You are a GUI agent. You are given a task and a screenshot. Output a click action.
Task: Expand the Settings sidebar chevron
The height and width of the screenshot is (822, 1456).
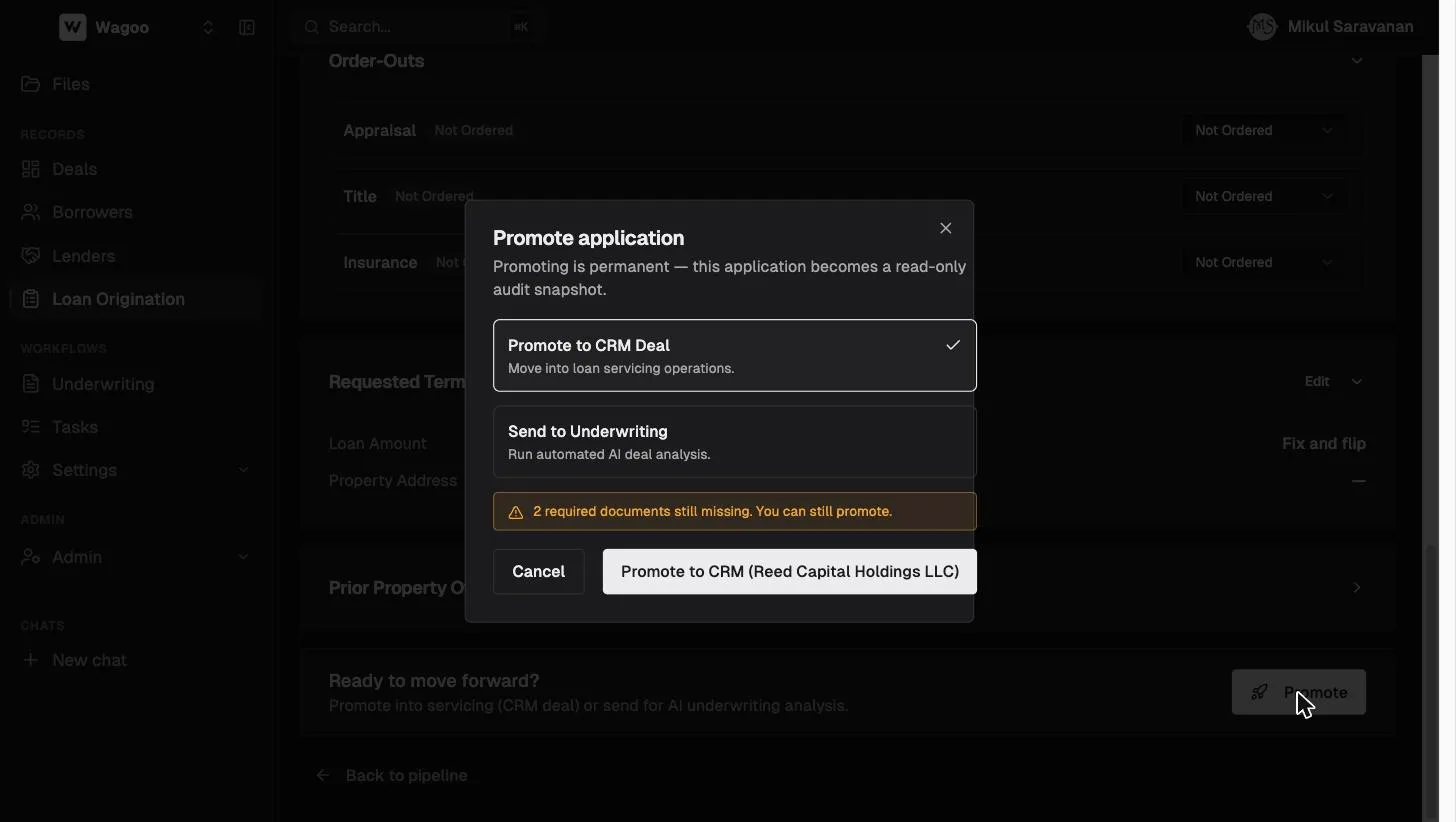click(243, 470)
